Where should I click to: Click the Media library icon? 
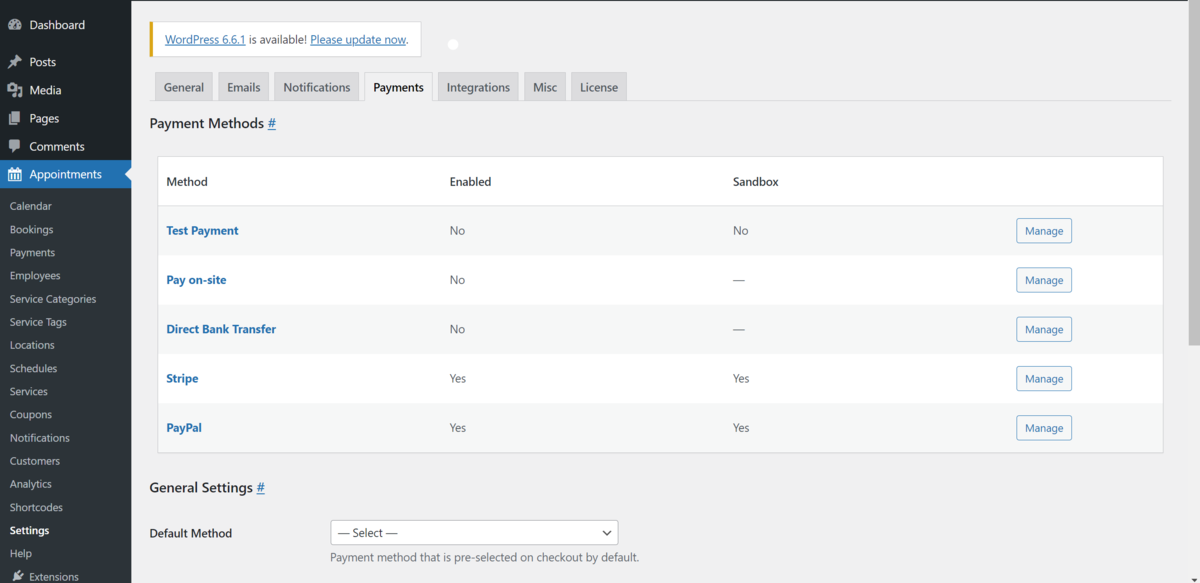(x=15, y=90)
